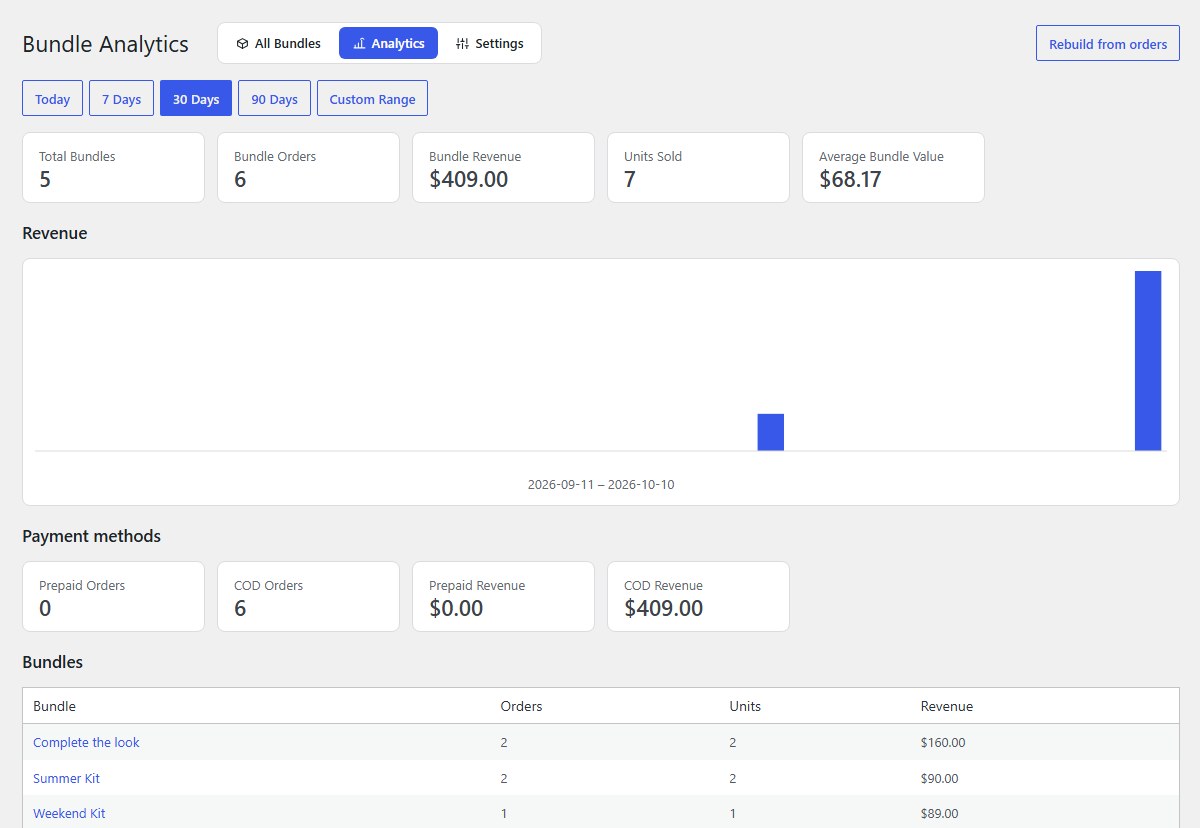The width and height of the screenshot is (1200, 828).
Task: Click the Orders cell for Weekend Kit
Action: [504, 813]
